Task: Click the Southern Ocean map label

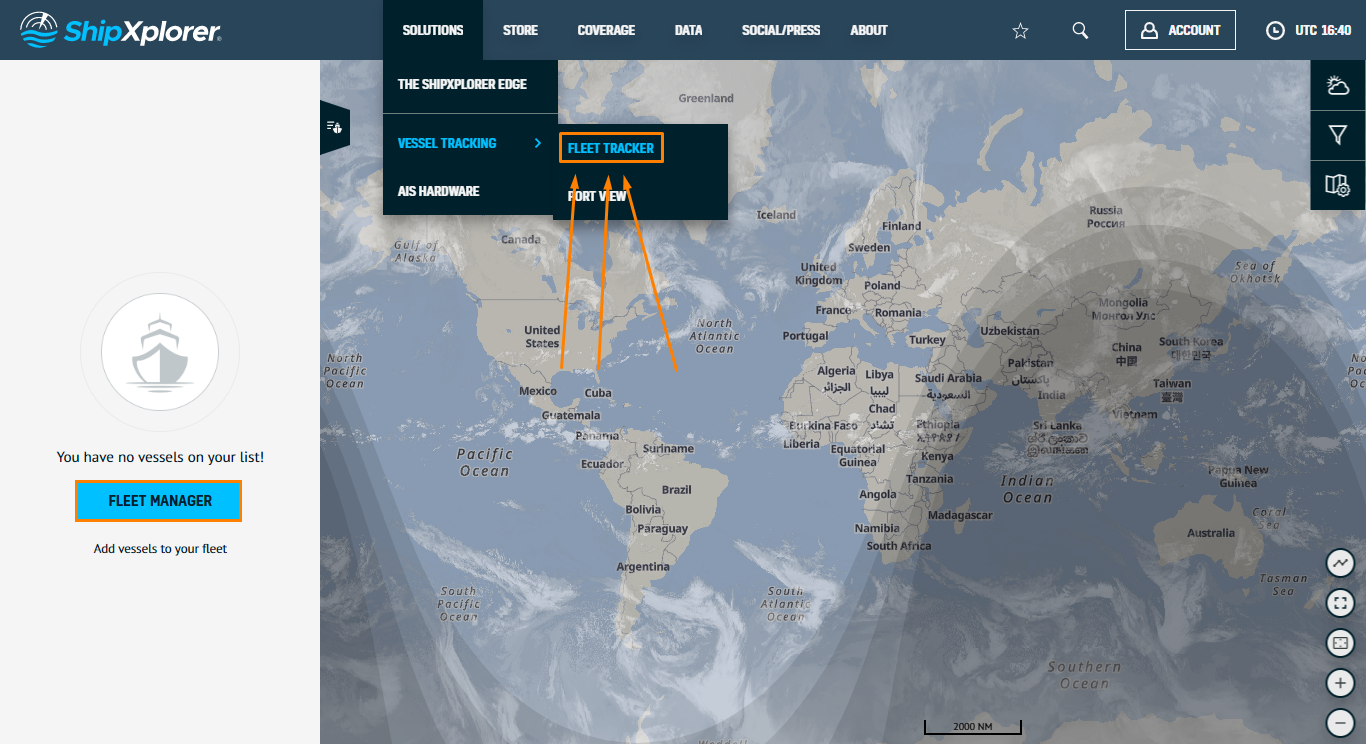Action: pyautogui.click(x=1085, y=675)
